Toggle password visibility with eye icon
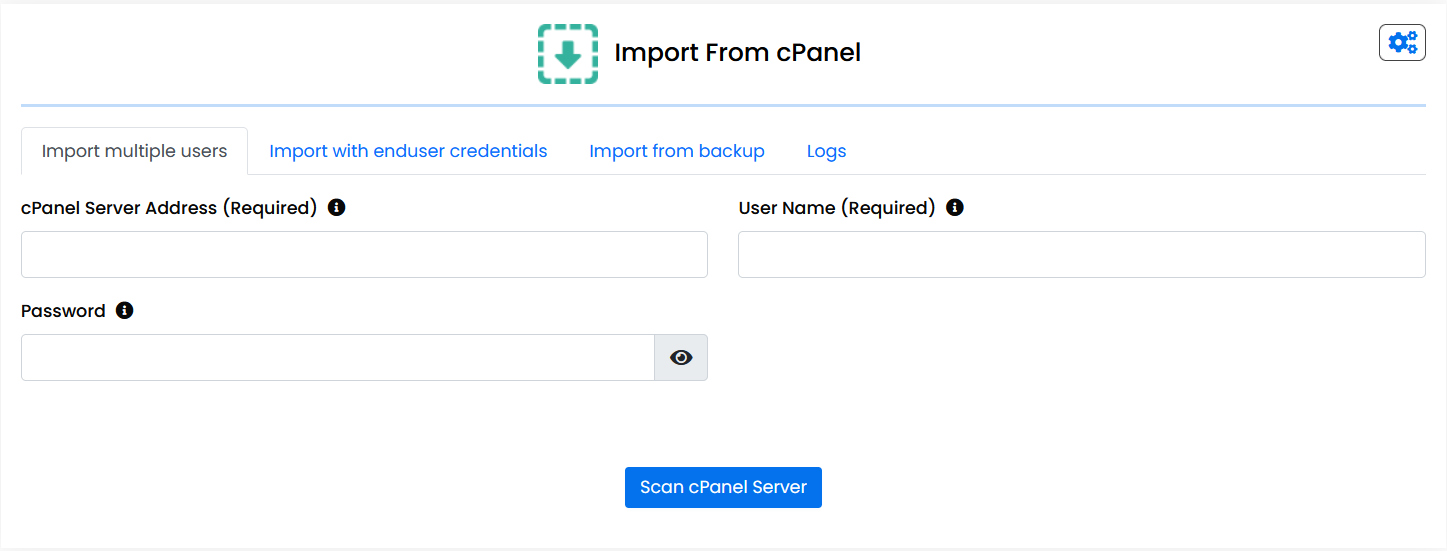The image size is (1447, 551). [681, 358]
